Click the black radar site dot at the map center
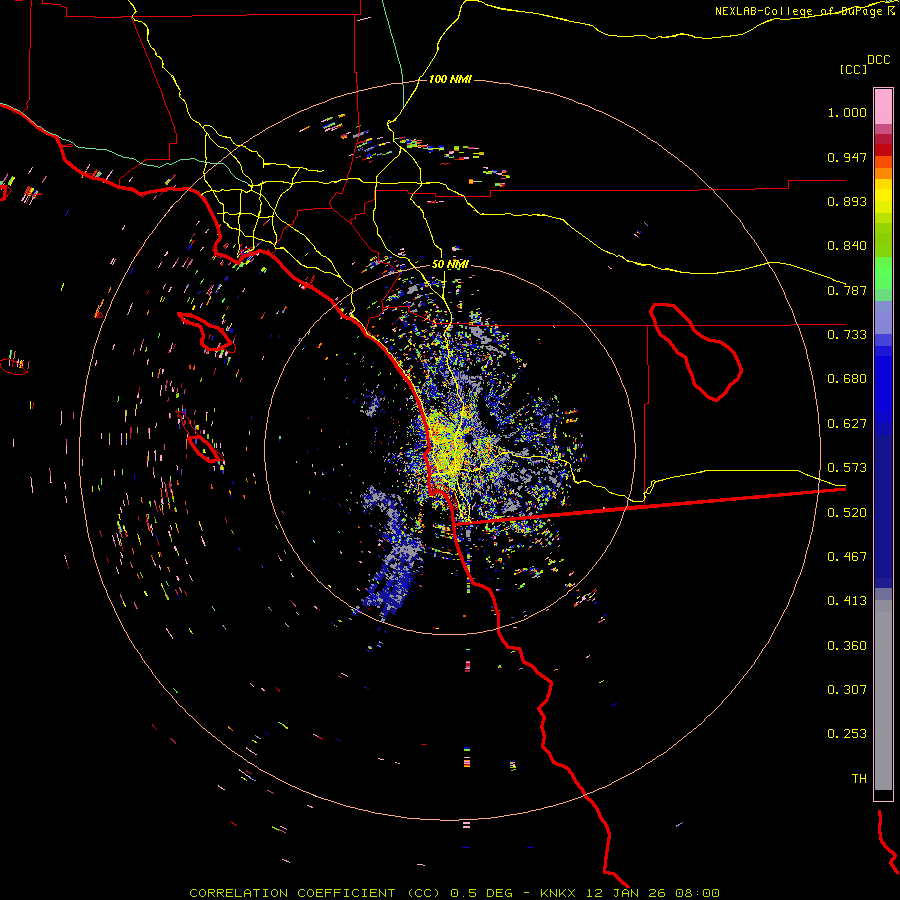900x900 pixels. click(468, 439)
